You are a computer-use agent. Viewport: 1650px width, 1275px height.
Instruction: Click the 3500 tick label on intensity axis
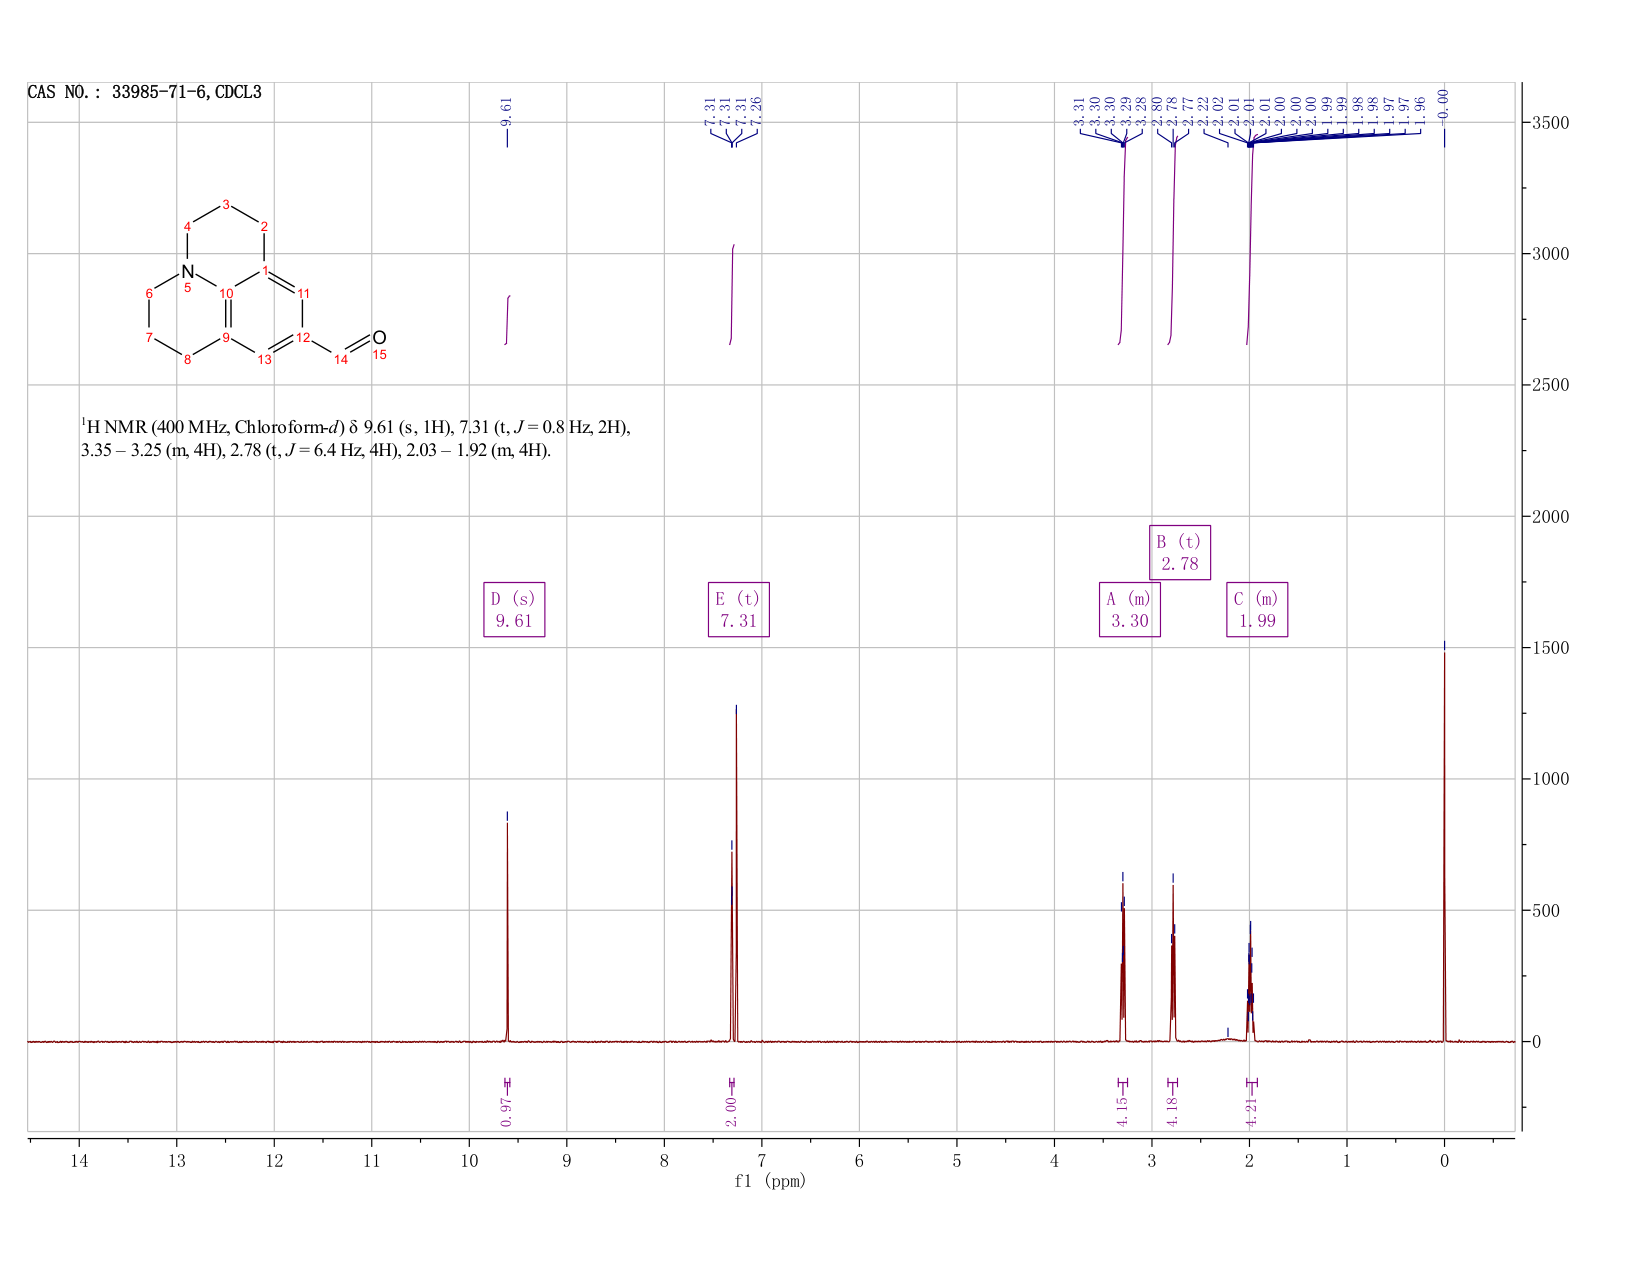1549,123
